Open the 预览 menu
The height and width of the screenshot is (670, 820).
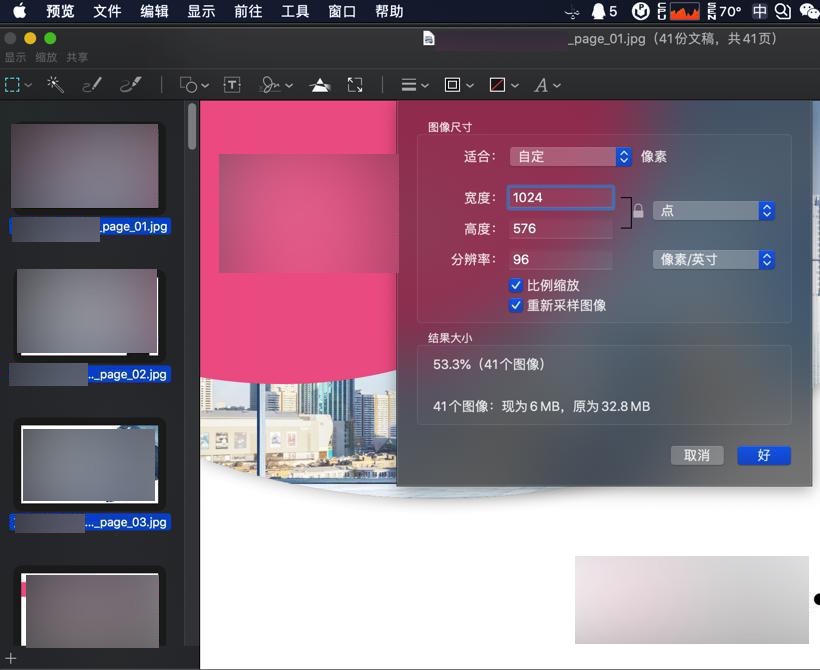coord(60,11)
